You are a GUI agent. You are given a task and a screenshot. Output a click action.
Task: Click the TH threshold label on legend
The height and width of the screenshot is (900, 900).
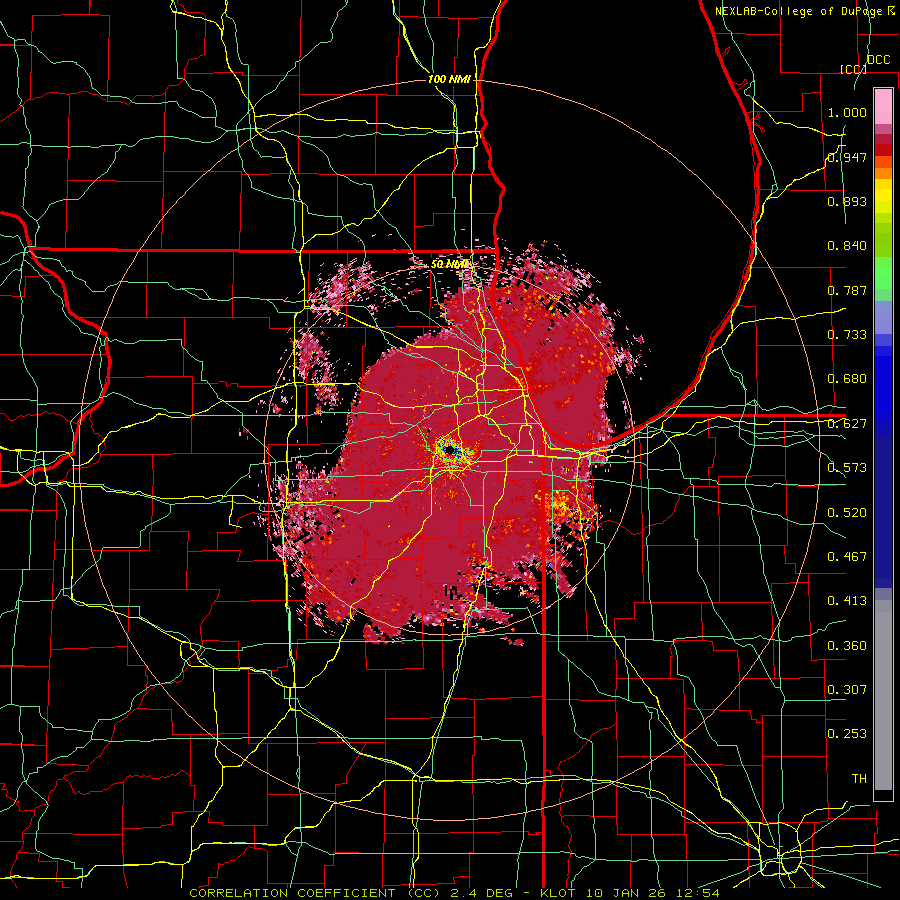(x=859, y=779)
